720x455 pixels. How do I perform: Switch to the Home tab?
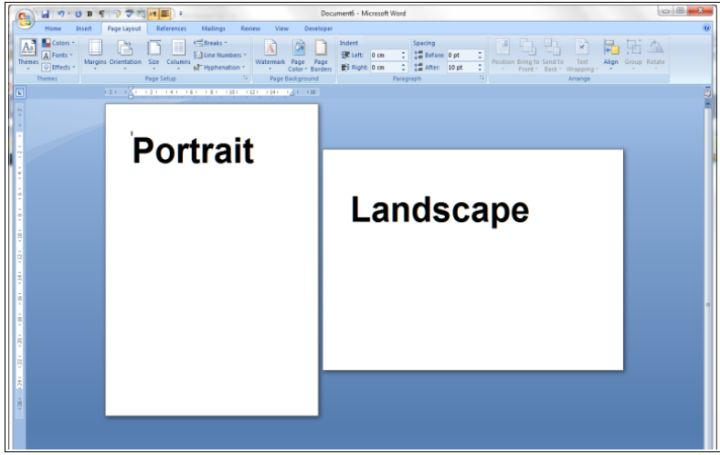pyautogui.click(x=53, y=28)
